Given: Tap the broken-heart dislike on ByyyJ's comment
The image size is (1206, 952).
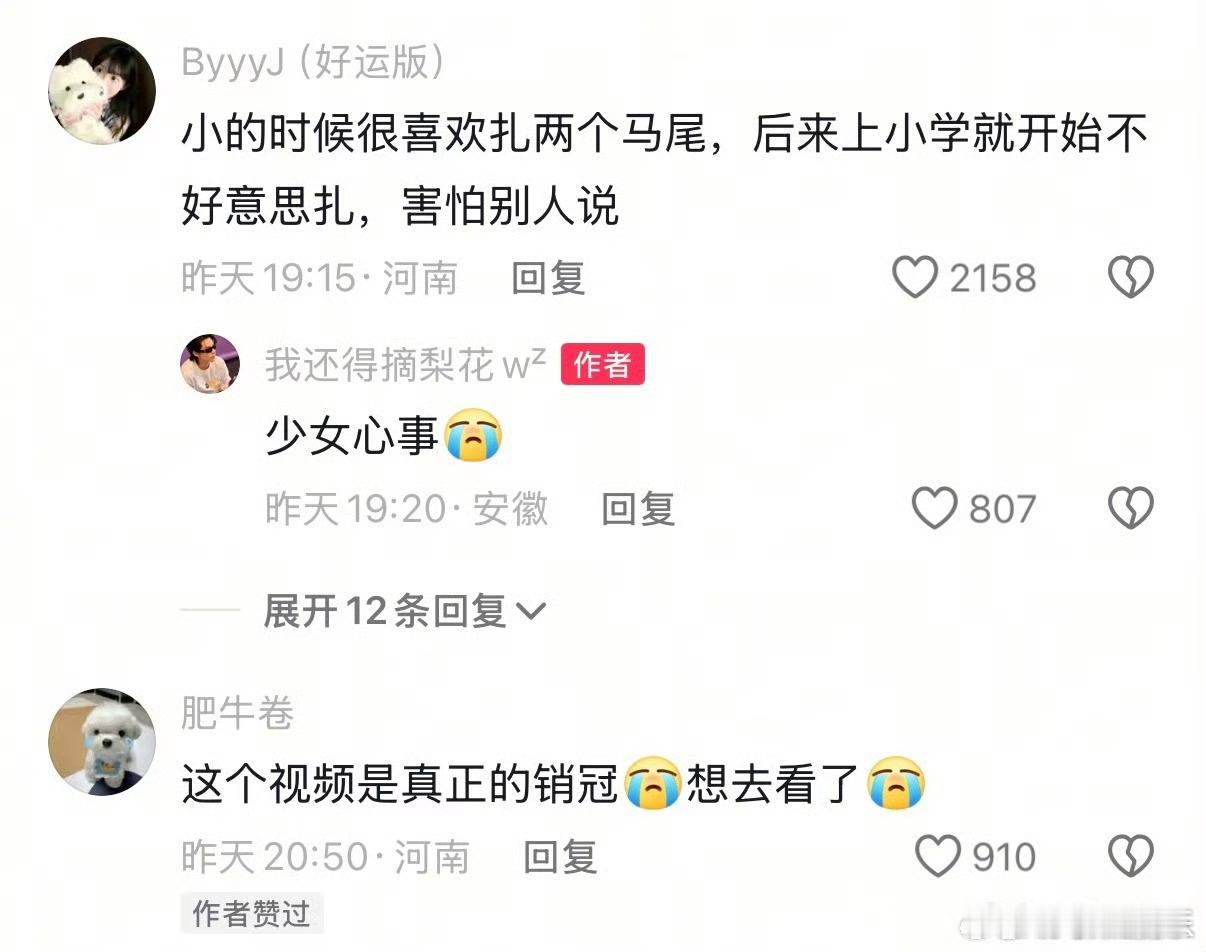Looking at the screenshot, I should click(1131, 278).
